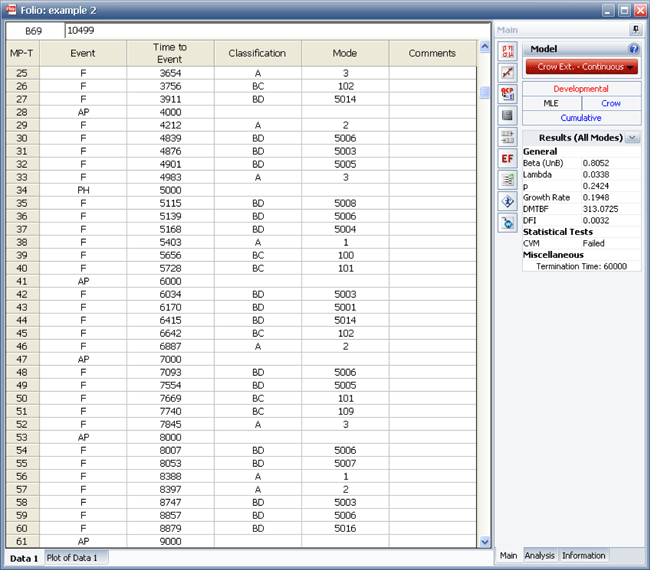Click the number-shift icon below the gray square icon

(507, 137)
